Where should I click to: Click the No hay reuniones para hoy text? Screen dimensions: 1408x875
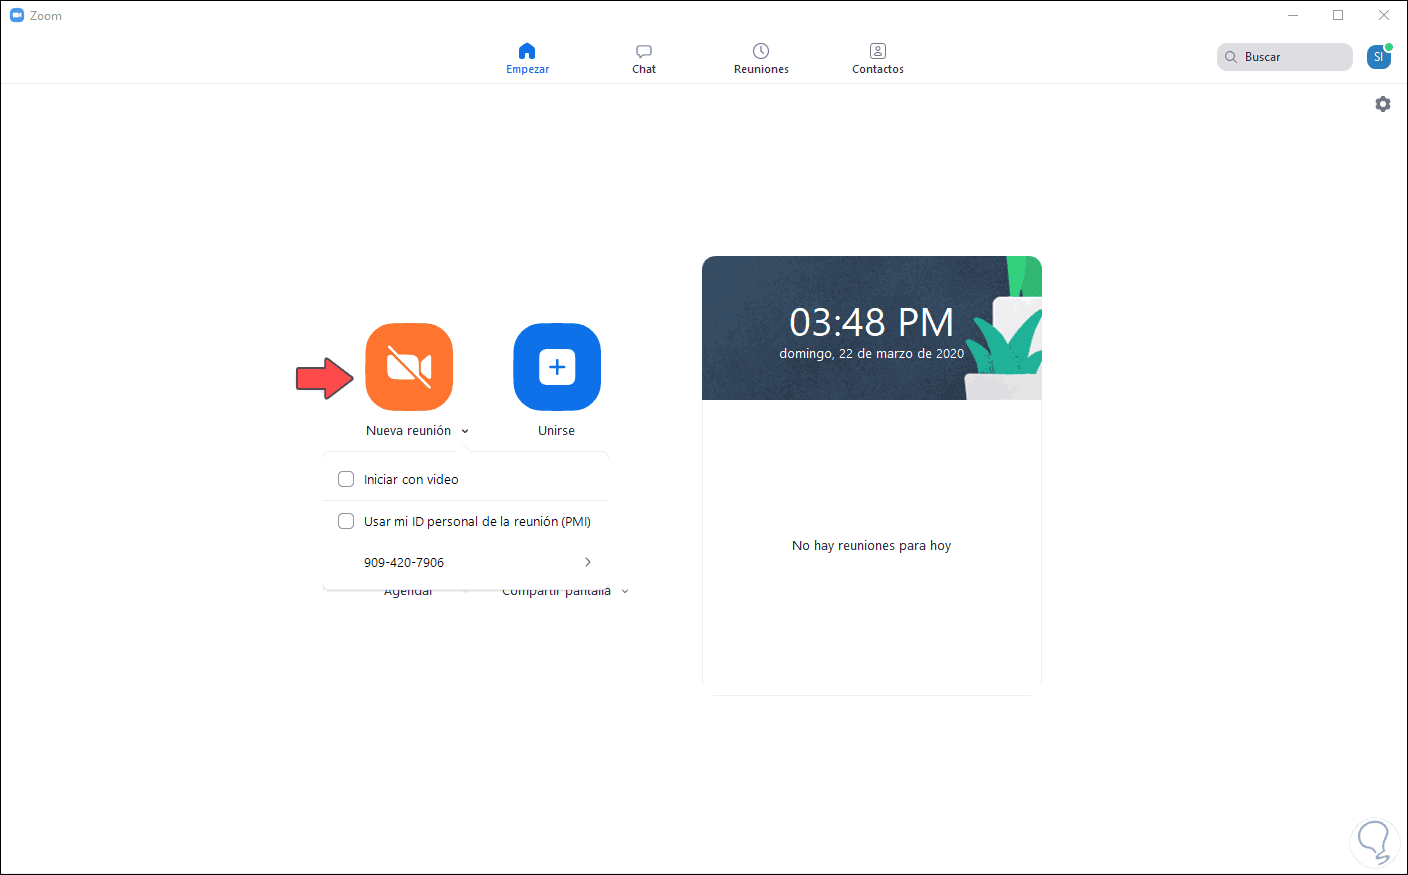[x=871, y=546]
